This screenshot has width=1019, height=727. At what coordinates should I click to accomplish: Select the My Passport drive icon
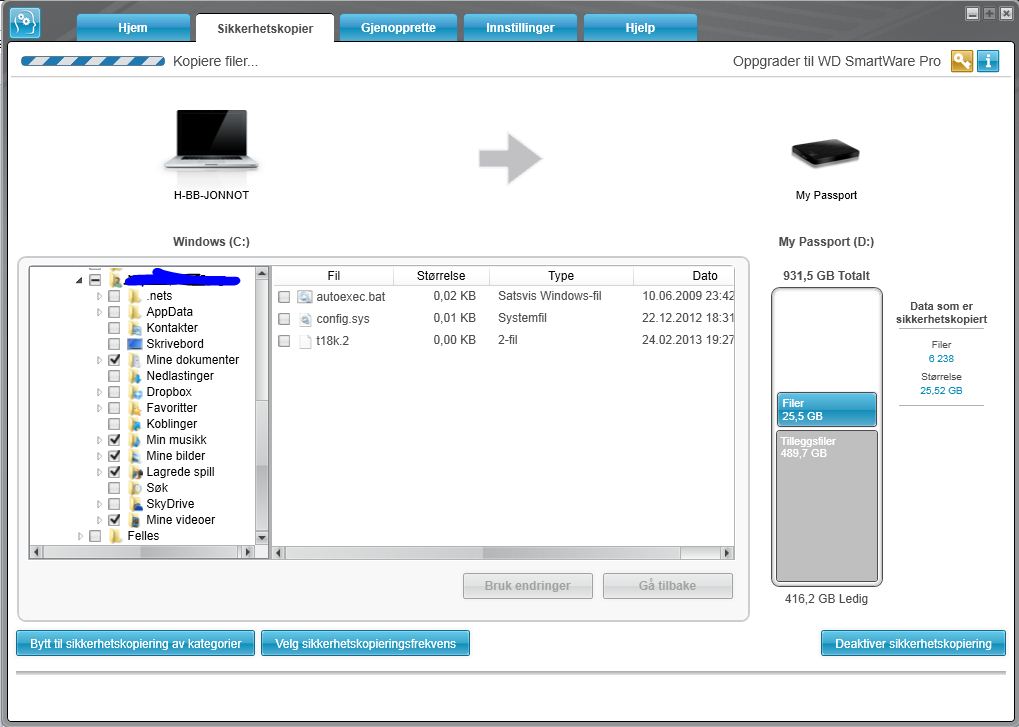[825, 154]
